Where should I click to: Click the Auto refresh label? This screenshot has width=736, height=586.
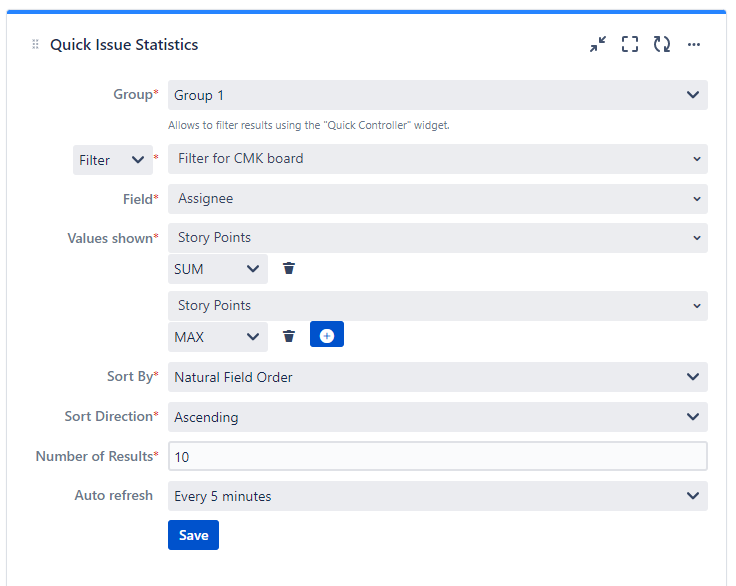click(114, 495)
